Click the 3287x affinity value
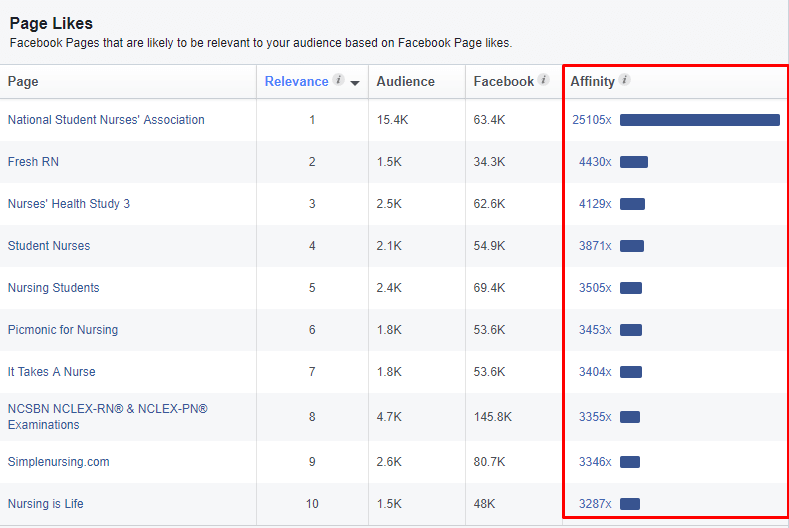Viewport: 789px width, 528px height. coord(595,504)
